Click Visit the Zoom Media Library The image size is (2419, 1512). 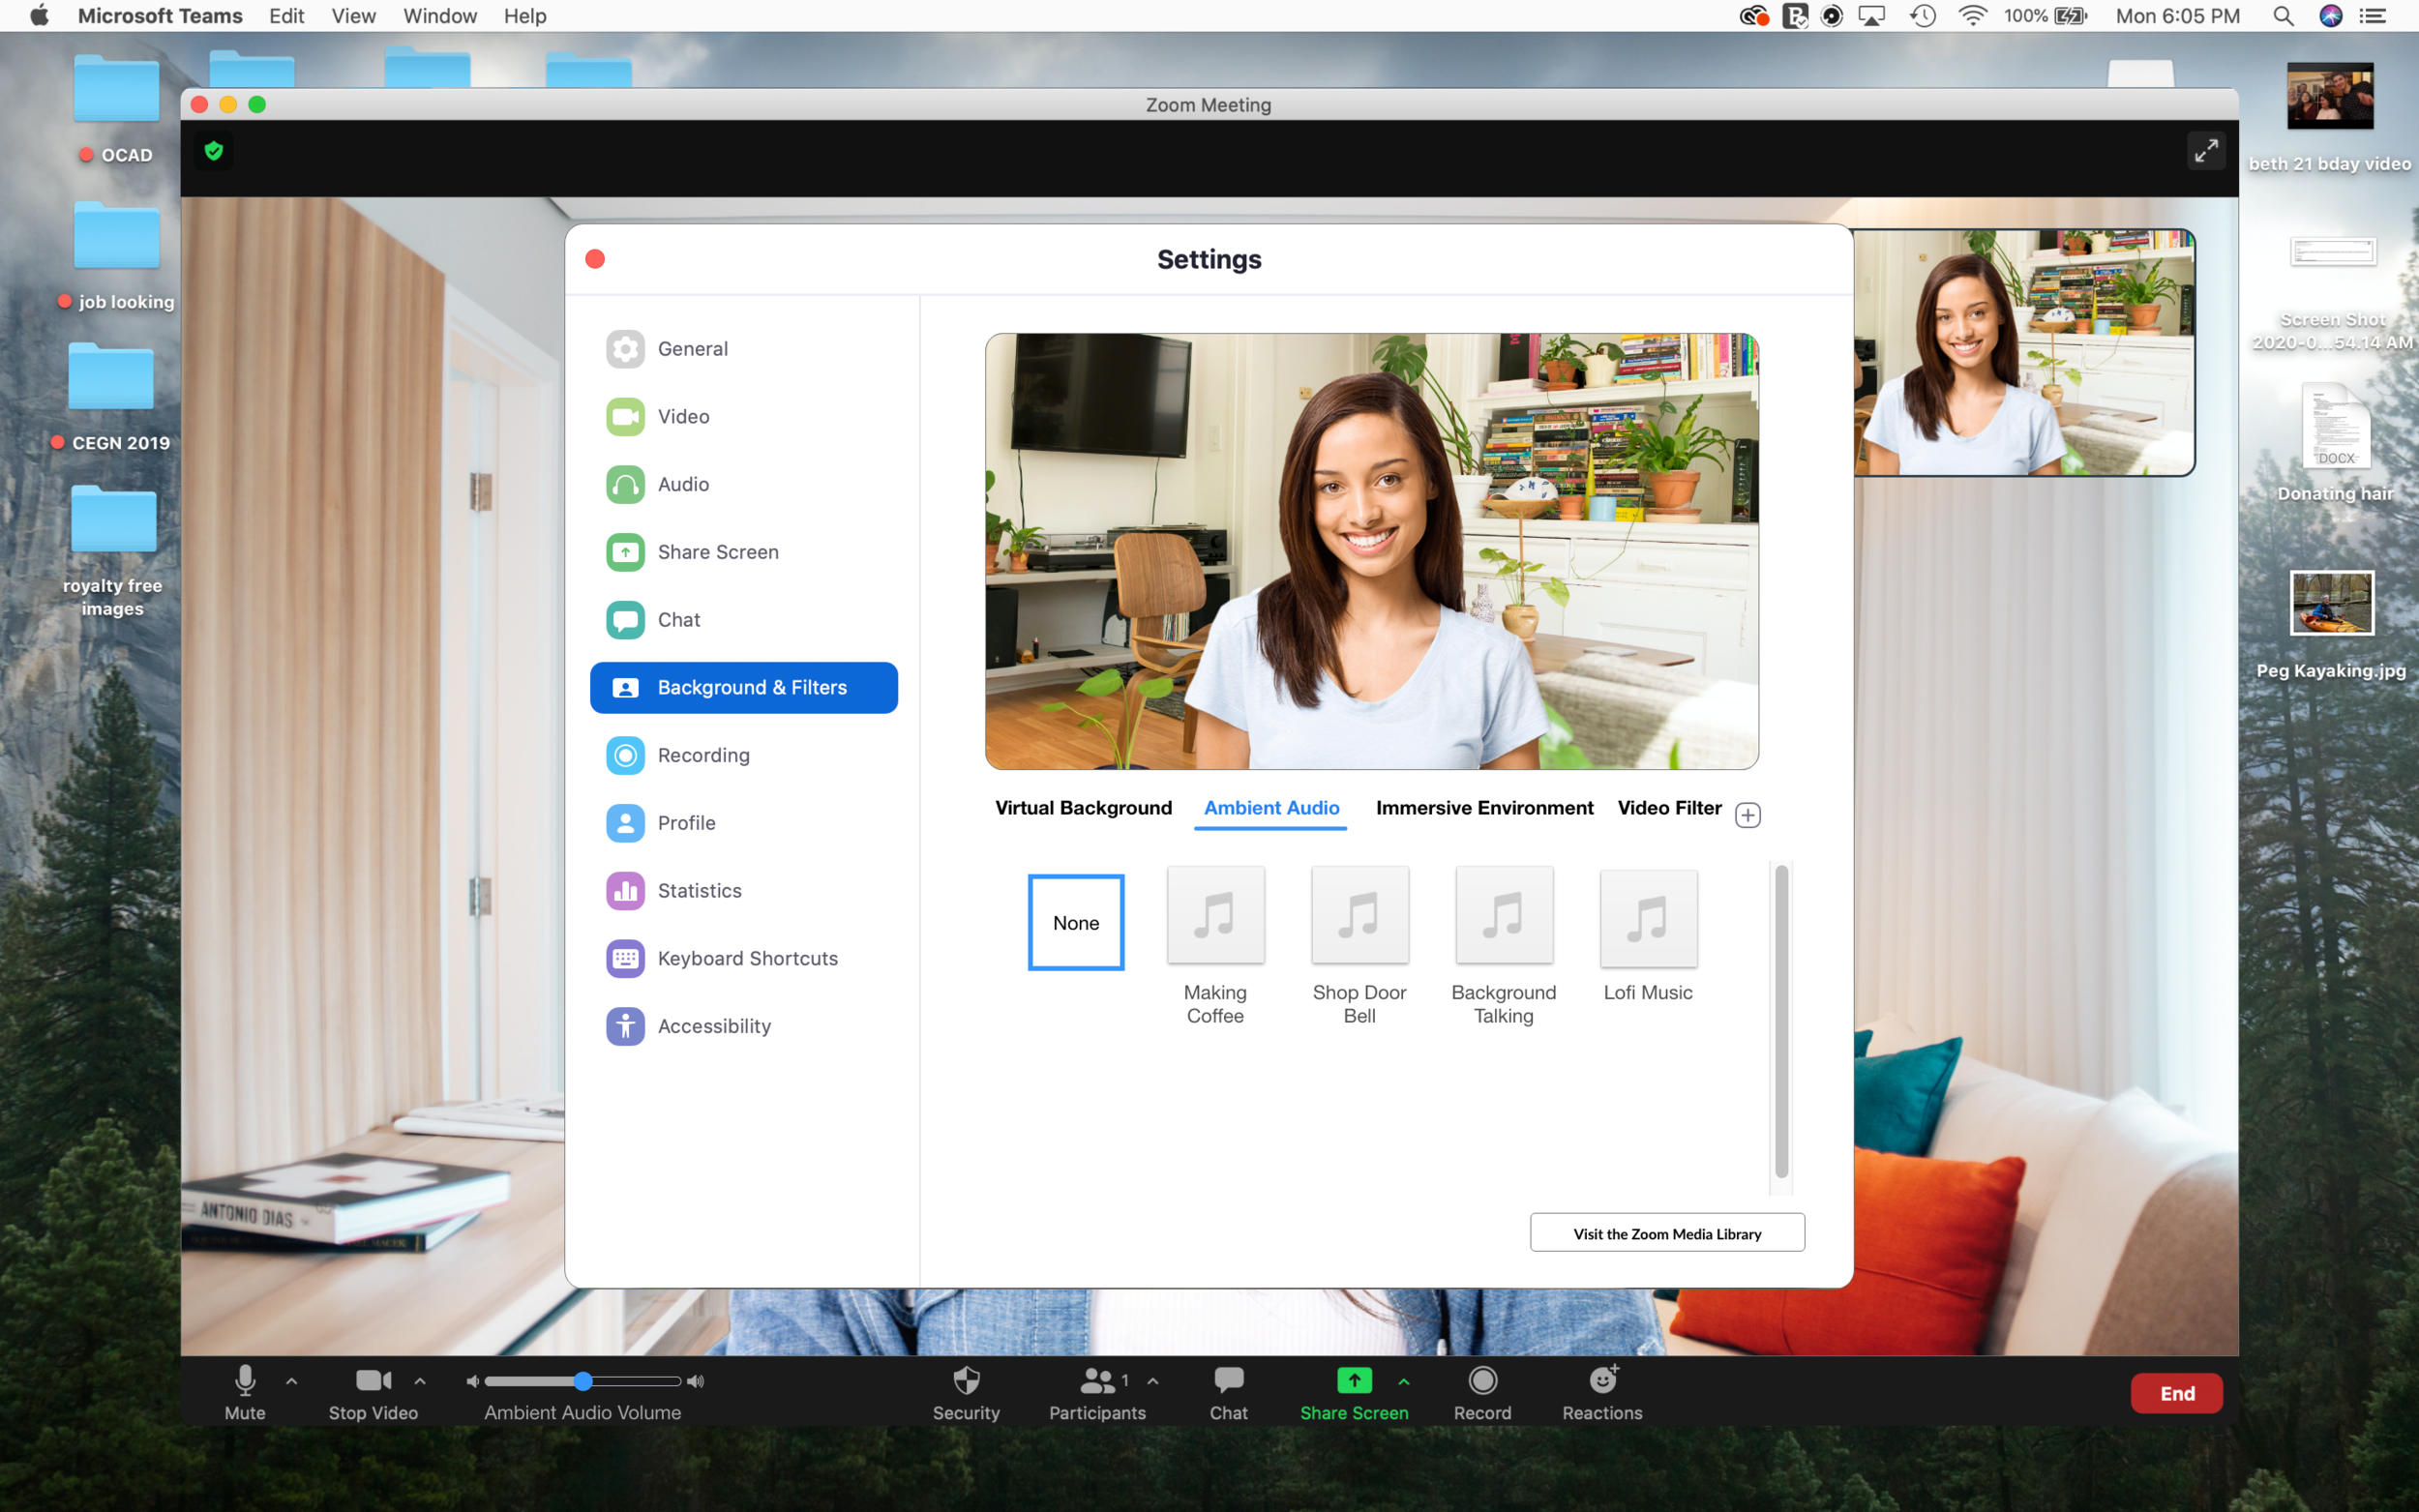[x=1667, y=1233]
